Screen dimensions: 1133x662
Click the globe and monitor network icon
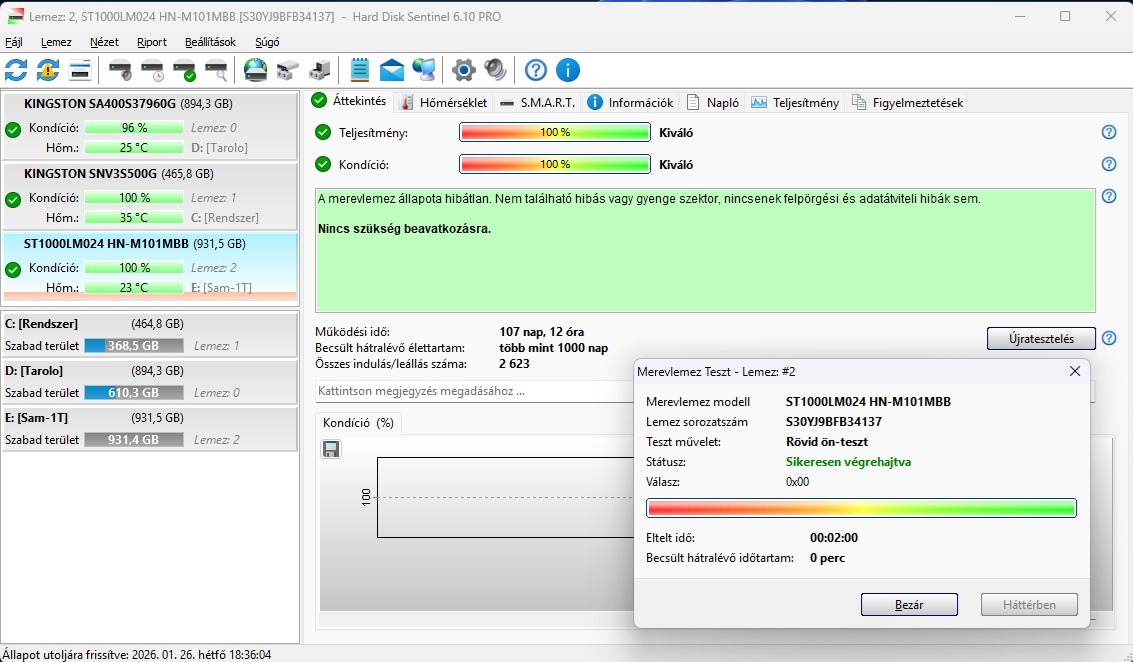423,70
